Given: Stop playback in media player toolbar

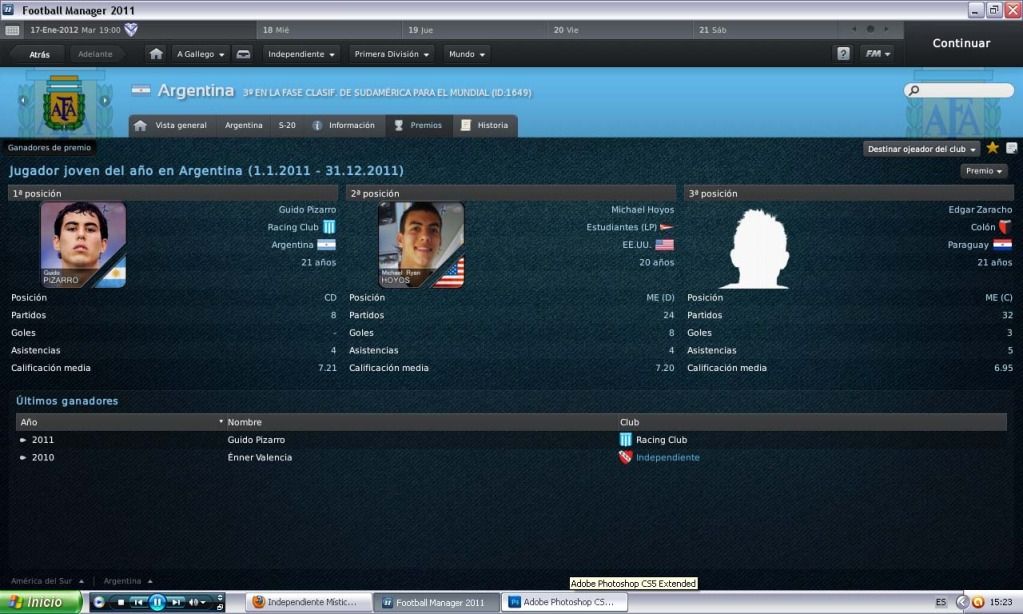Looking at the screenshot, I should pos(121,602).
